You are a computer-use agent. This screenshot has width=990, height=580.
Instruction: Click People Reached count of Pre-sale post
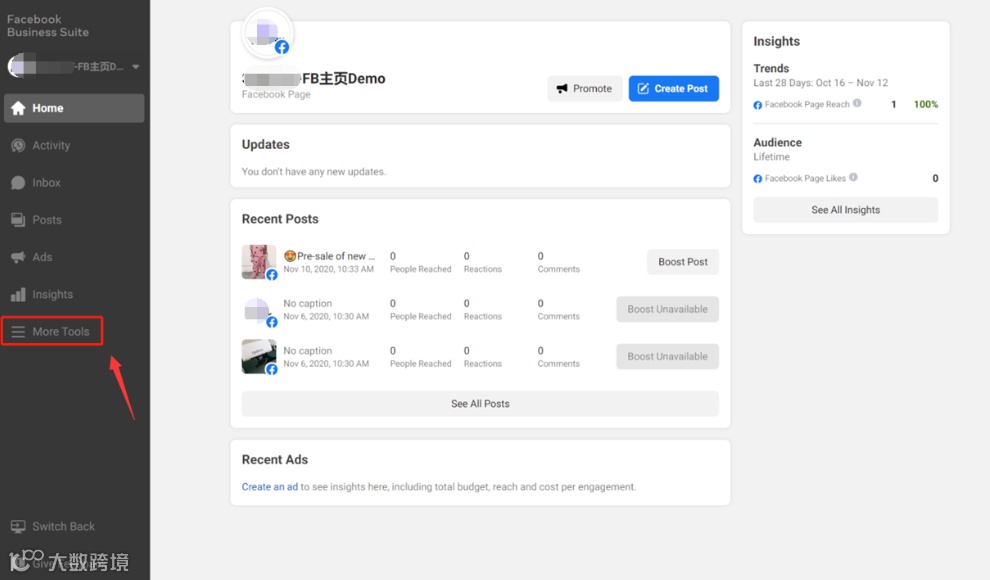click(393, 256)
